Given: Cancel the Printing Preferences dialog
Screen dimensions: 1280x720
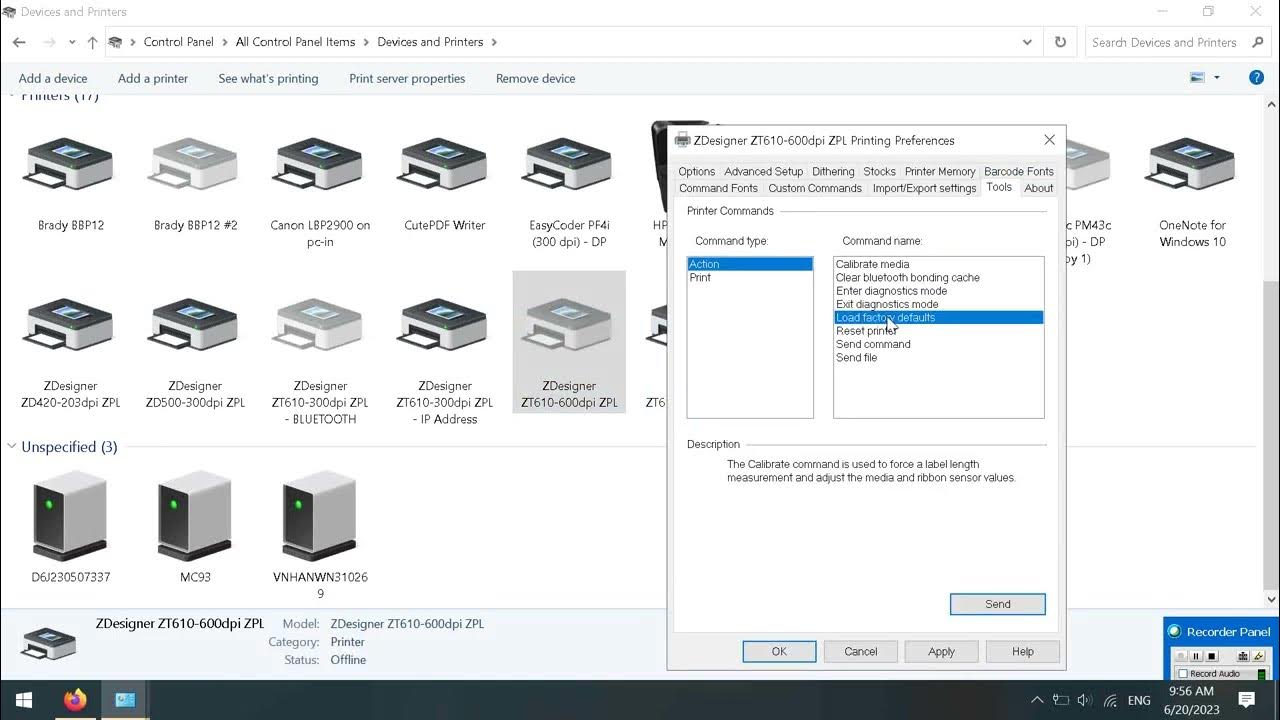Looking at the screenshot, I should point(860,651).
